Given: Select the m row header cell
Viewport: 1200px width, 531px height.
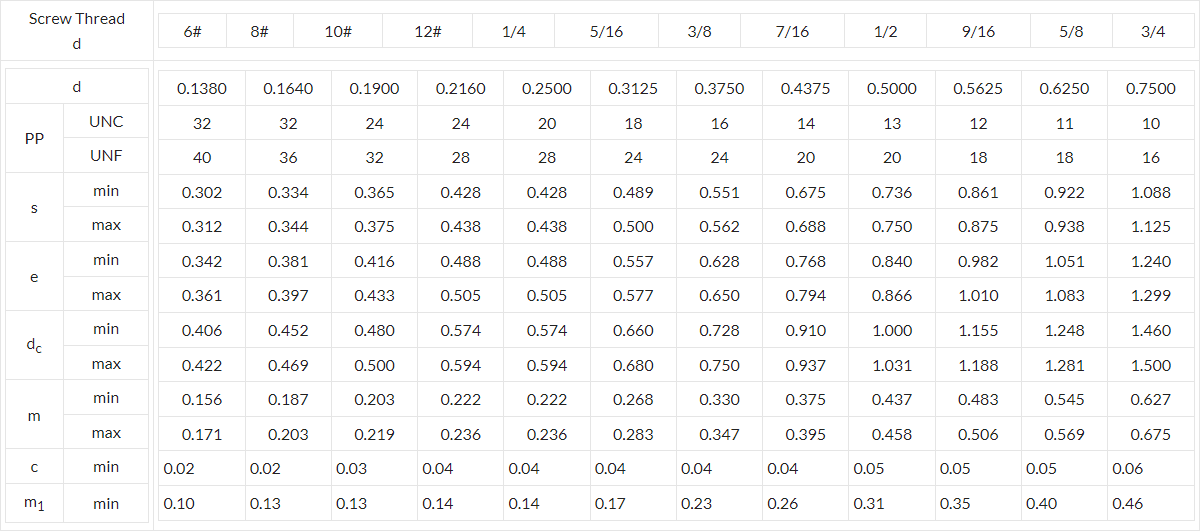Looking at the screenshot, I should coord(35,415).
